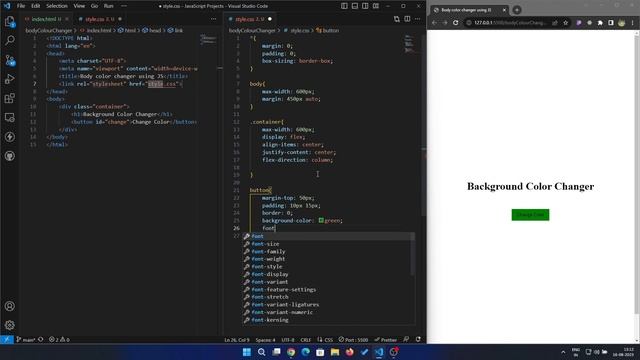This screenshot has width=640, height=360.
Task: Open the customize layout button
Action: [376, 6]
